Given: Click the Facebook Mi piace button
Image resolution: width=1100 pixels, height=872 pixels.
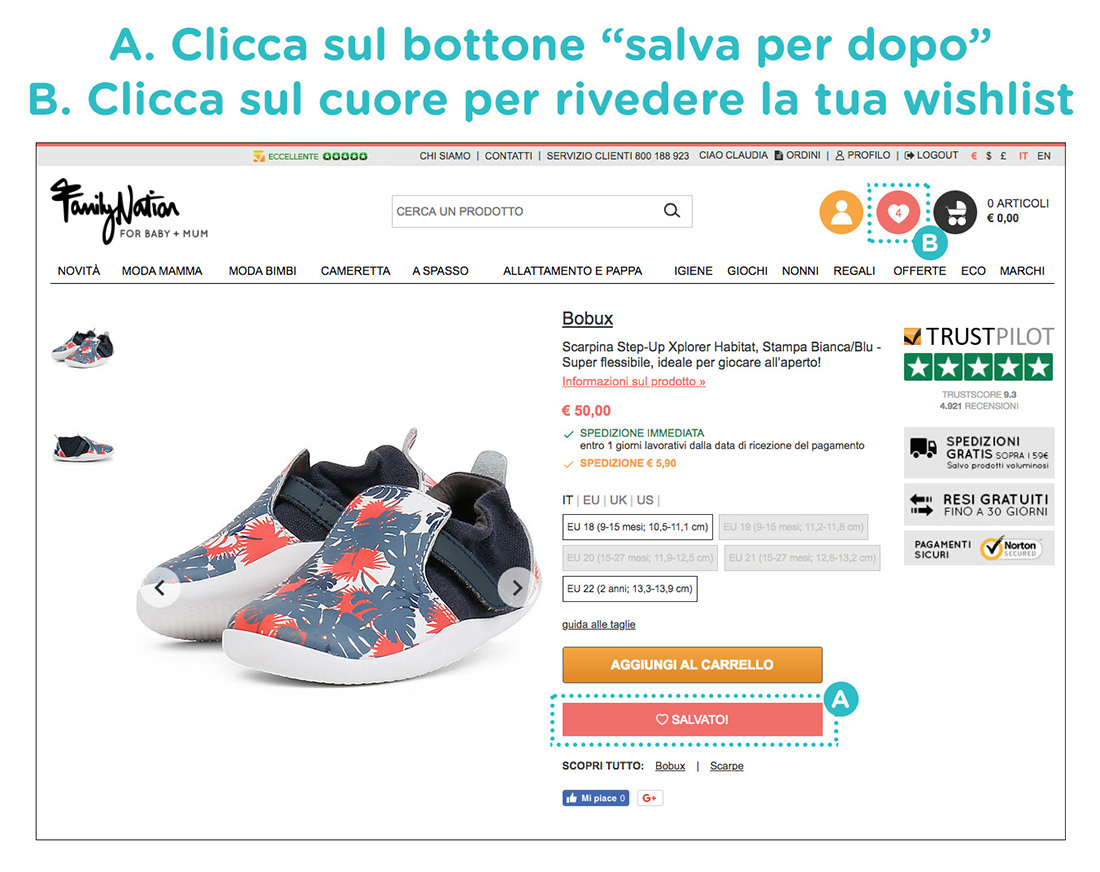Looking at the screenshot, I should click(596, 798).
